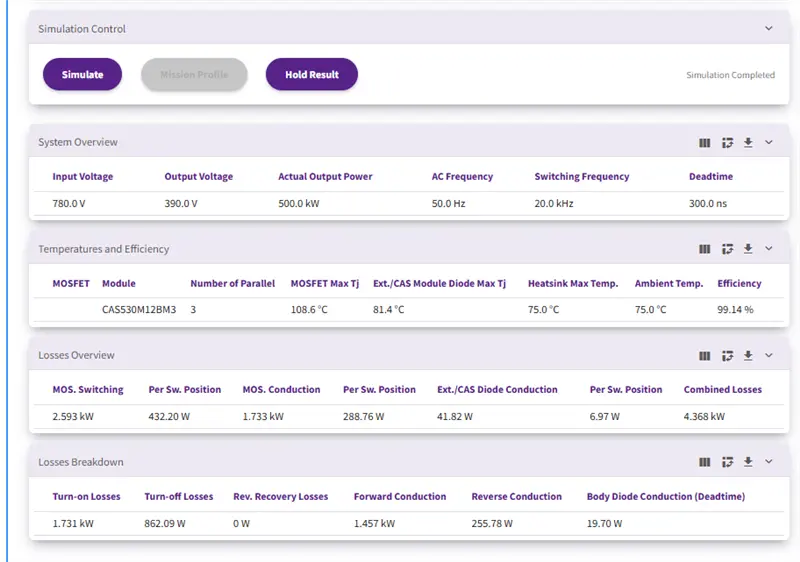800x562 pixels.
Task: Select the 81.4 °C diode temperature value
Action: click(x=388, y=310)
